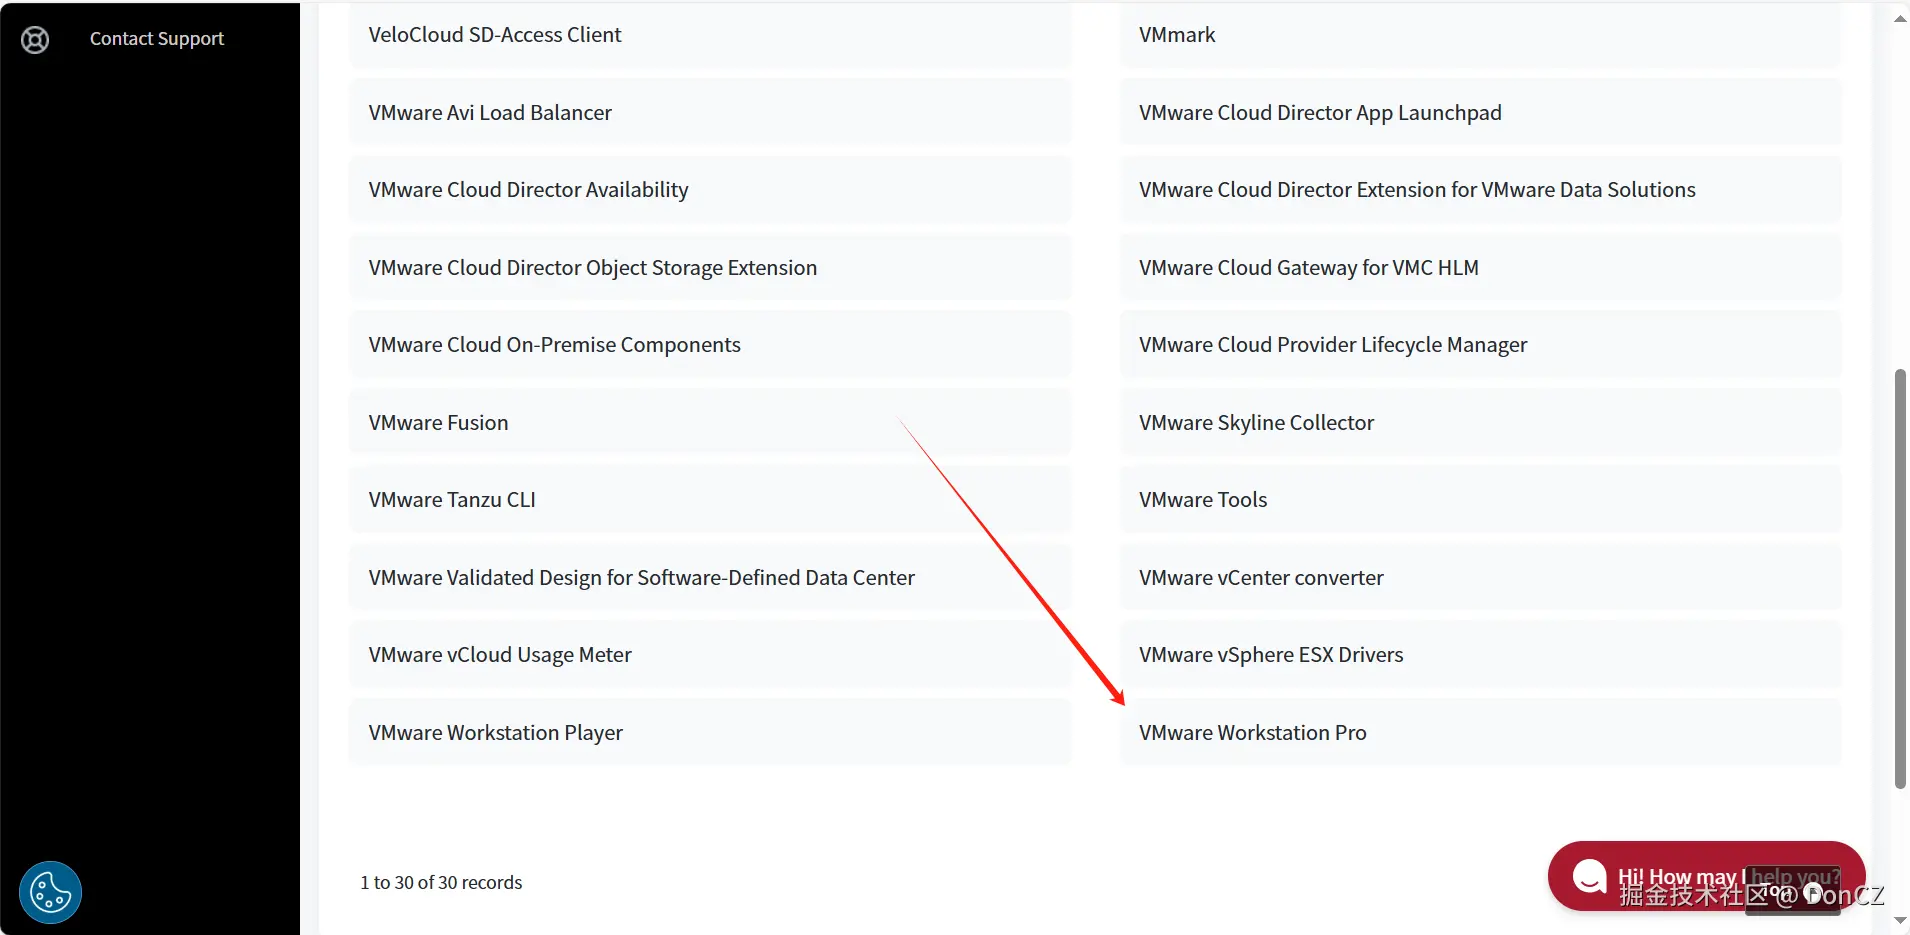Screen dimensions: 1910x935
Task: Open VMware Fusion product
Action: point(438,423)
